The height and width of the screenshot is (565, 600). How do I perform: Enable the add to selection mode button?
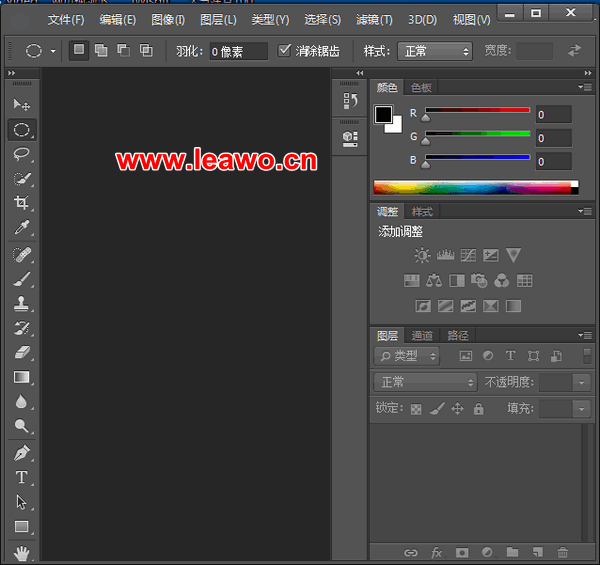point(101,51)
